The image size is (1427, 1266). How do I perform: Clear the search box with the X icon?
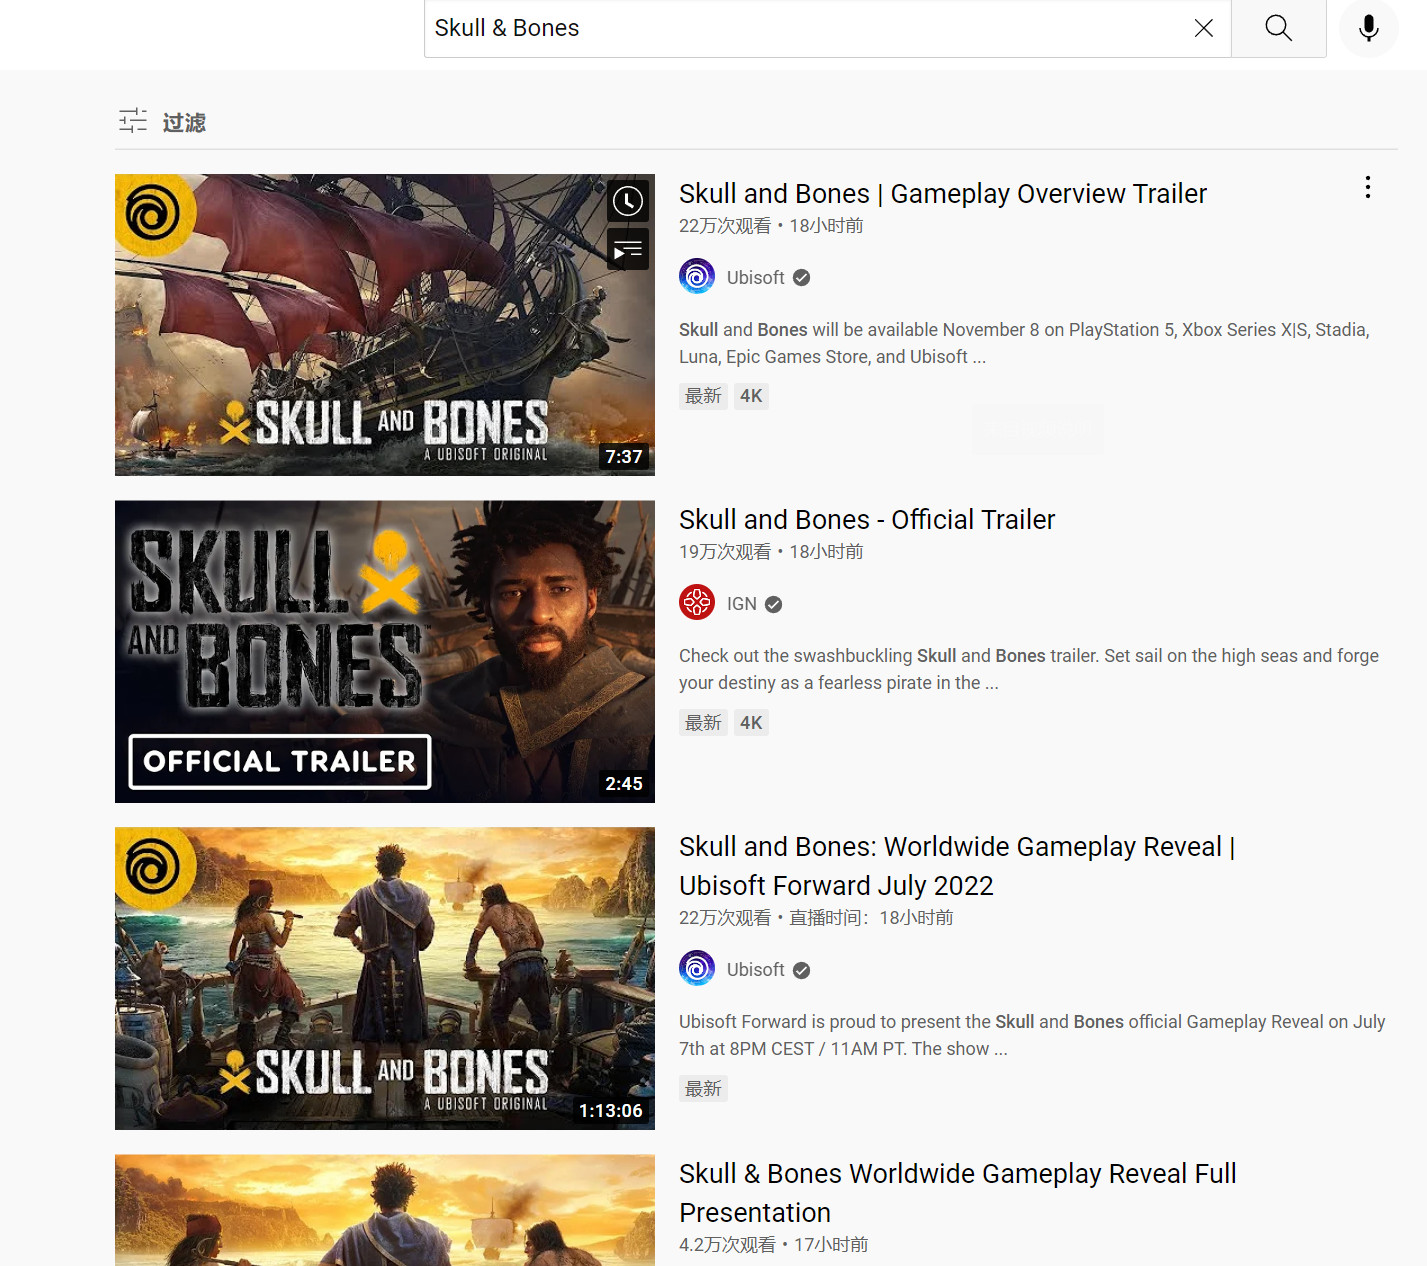pos(1203,28)
